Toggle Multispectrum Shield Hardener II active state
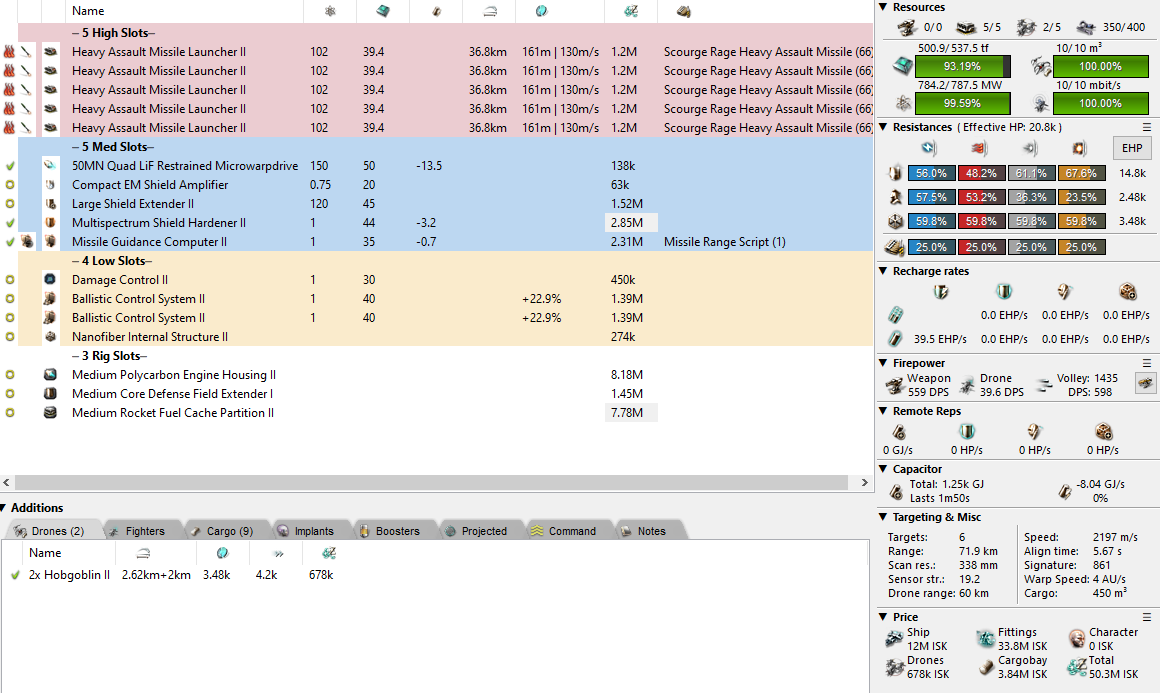The width and height of the screenshot is (1160, 693). pos(10,223)
